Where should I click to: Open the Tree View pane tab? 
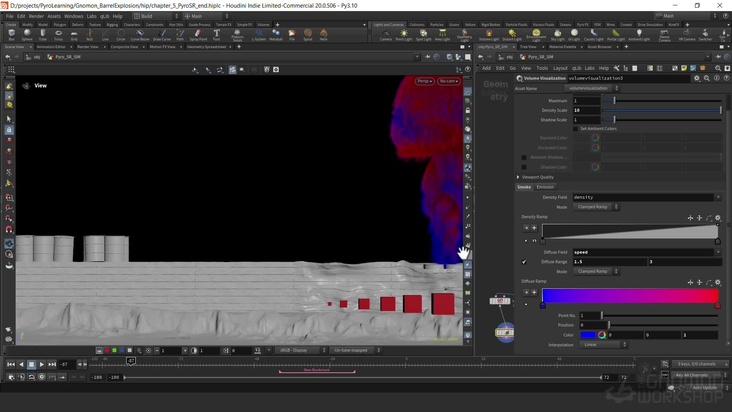point(528,47)
